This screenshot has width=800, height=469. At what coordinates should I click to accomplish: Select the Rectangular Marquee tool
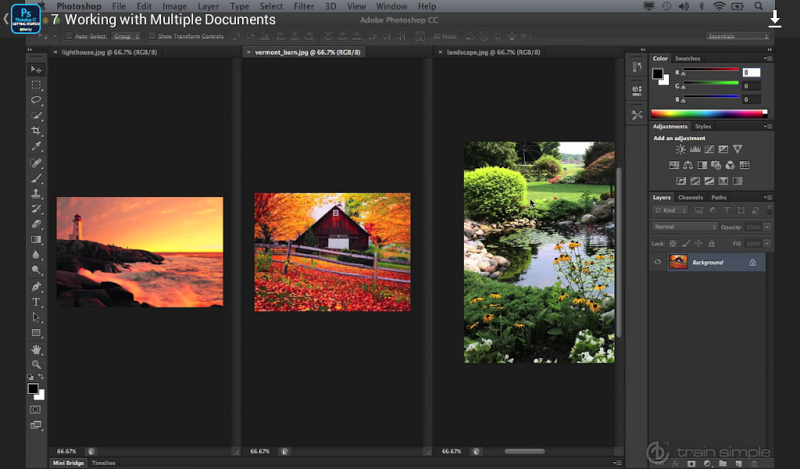pyautogui.click(x=36, y=85)
